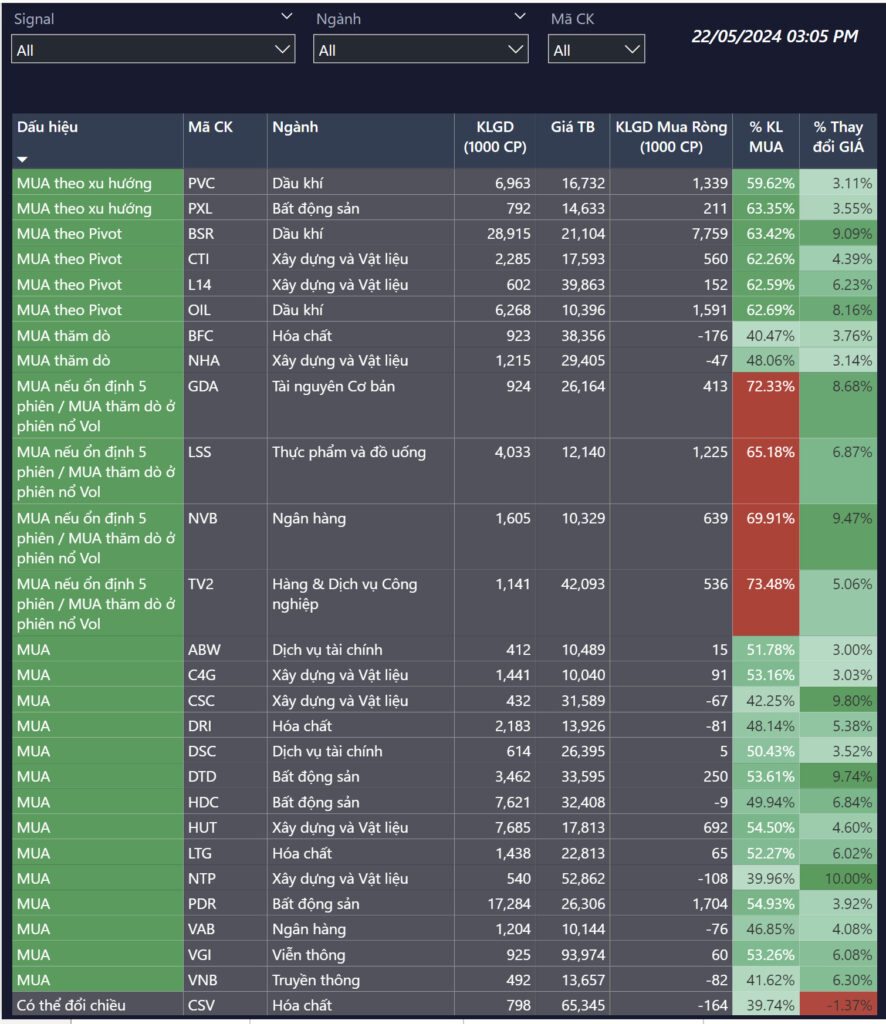The height and width of the screenshot is (1024, 886).
Task: Select the PDR ticker cell
Action: (202, 904)
